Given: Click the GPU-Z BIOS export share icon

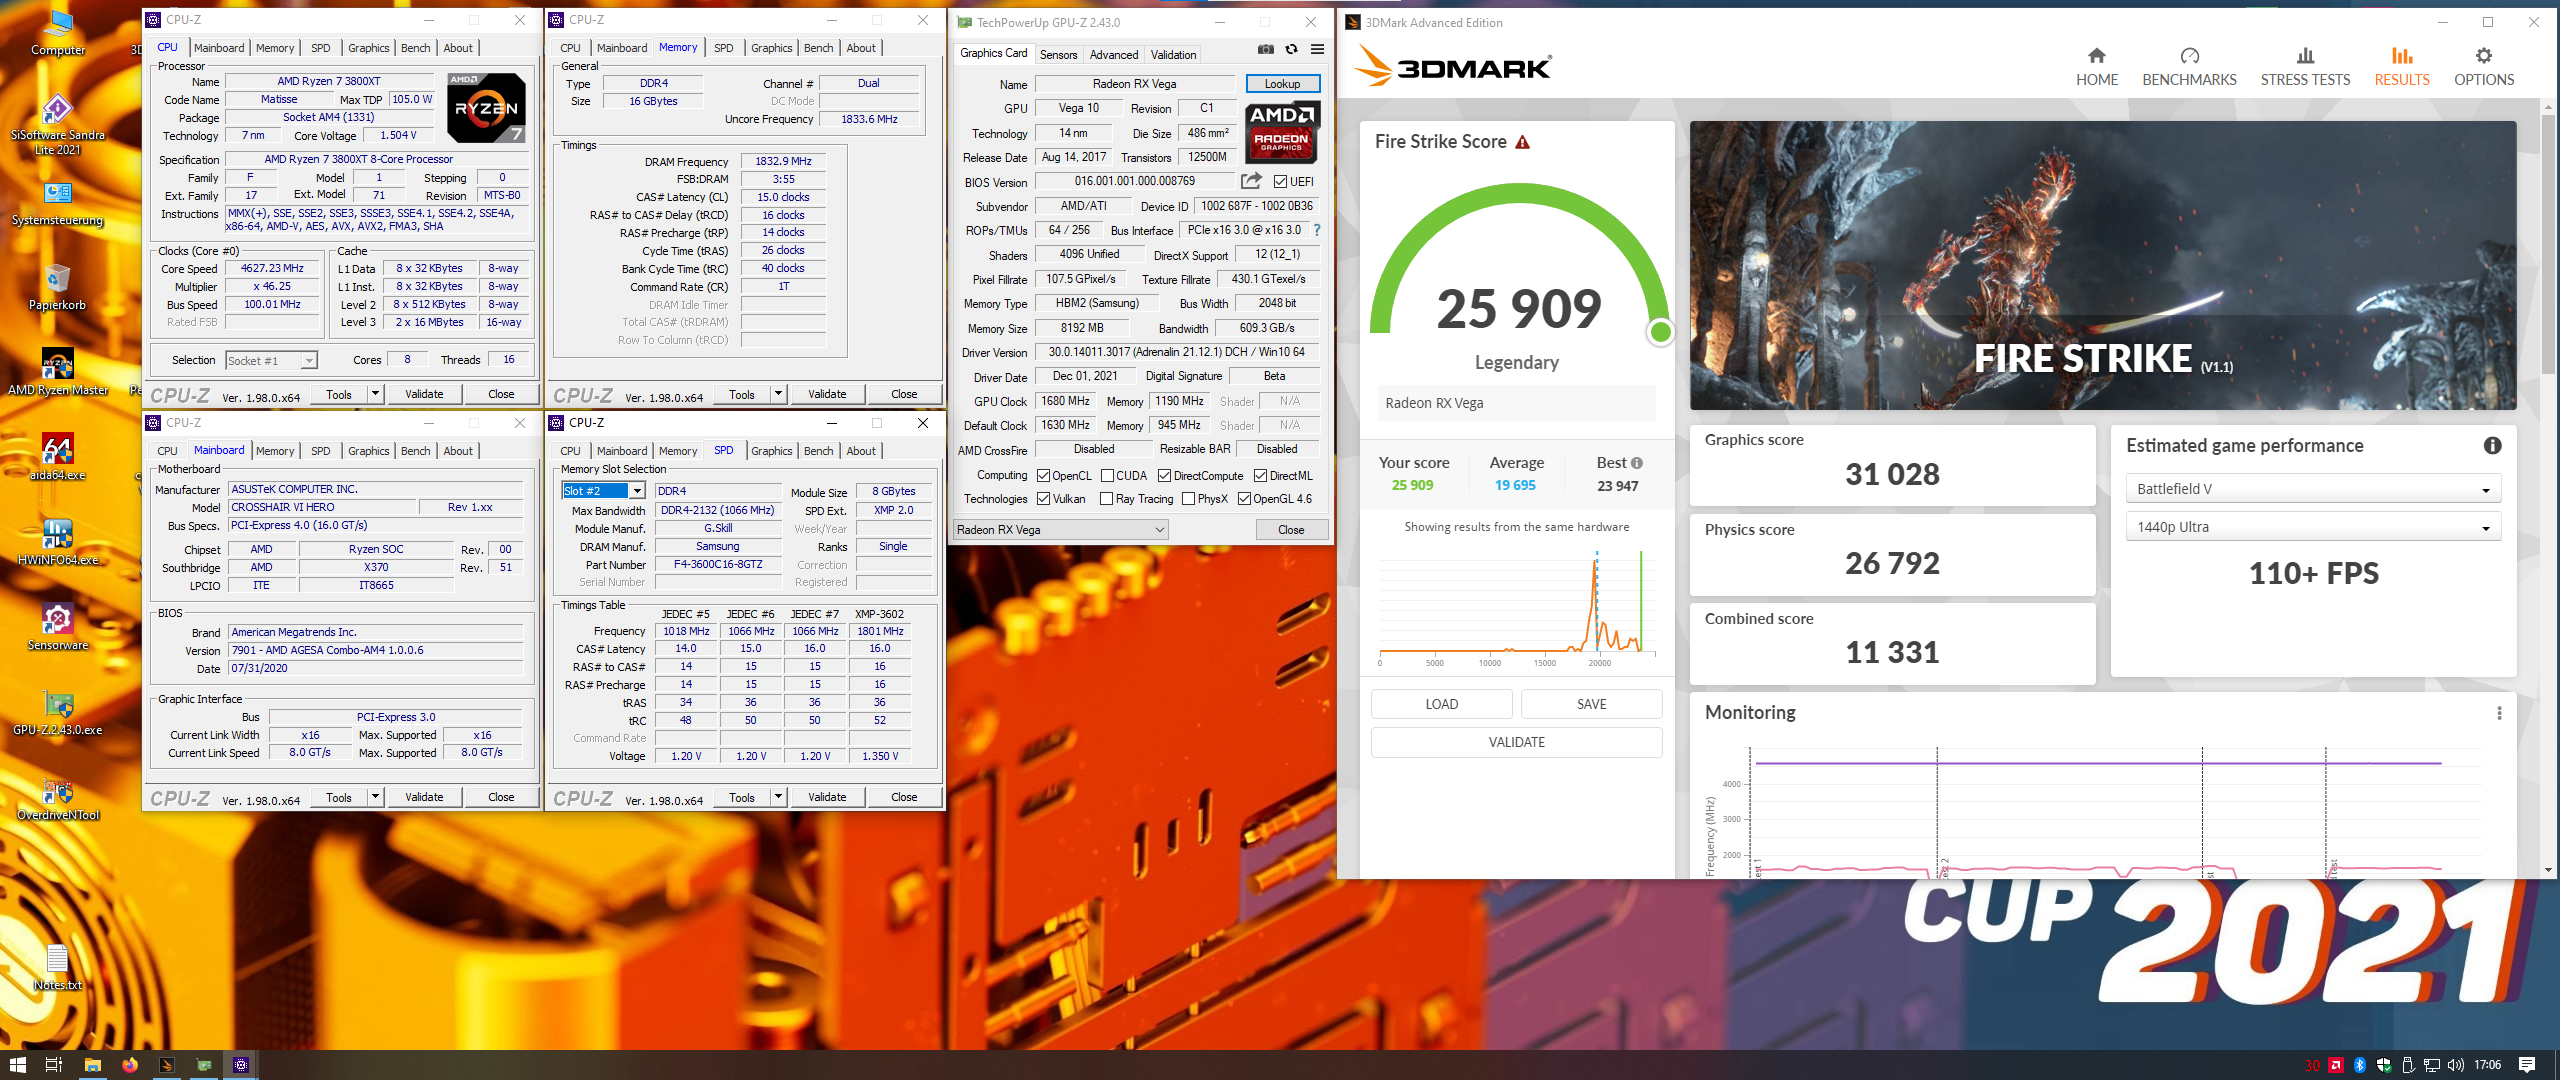Looking at the screenshot, I should [x=1251, y=181].
